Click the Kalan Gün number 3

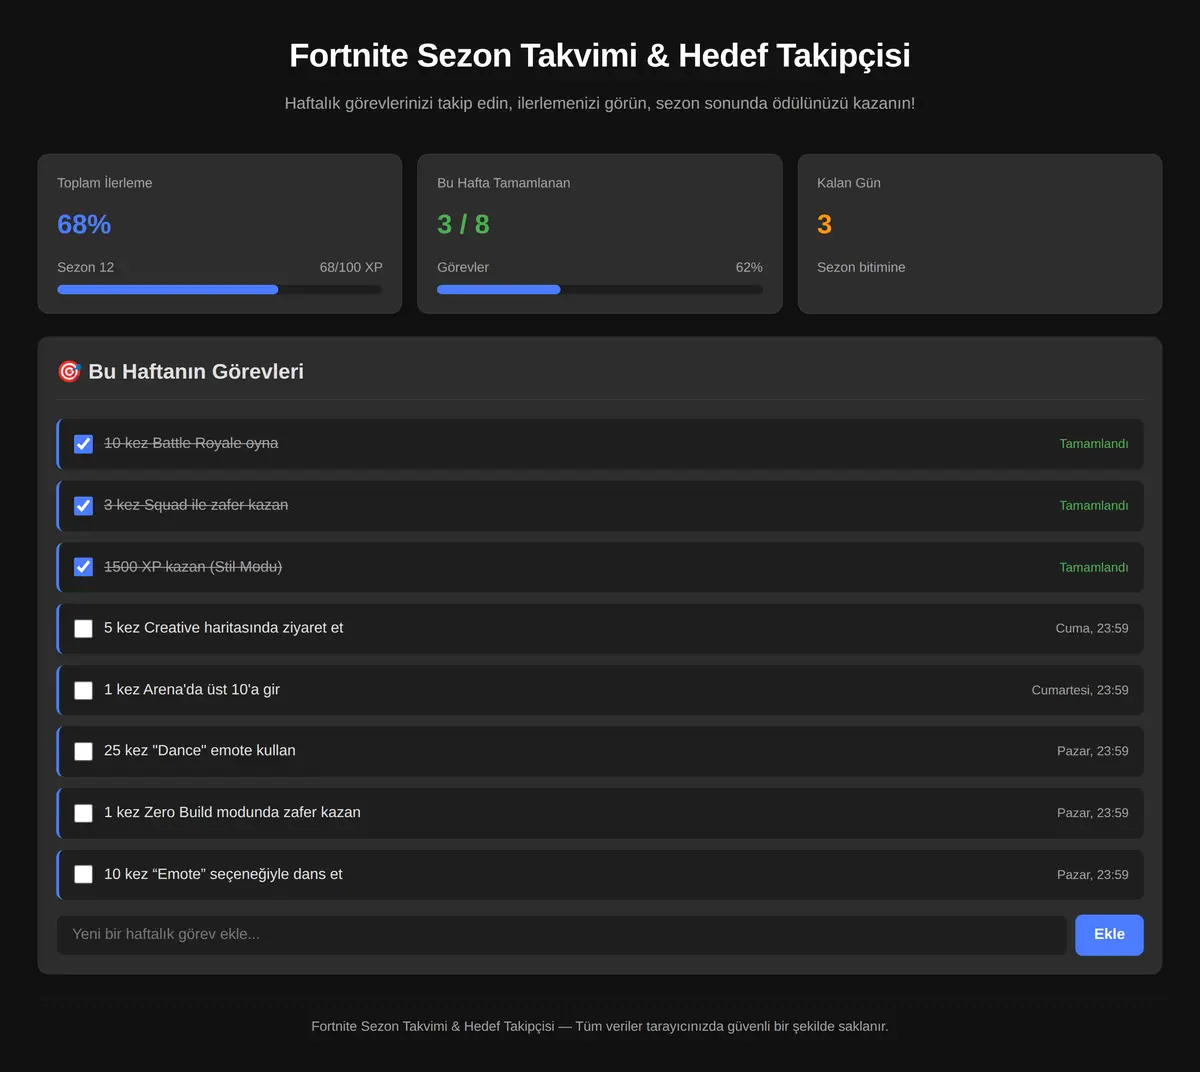824,224
